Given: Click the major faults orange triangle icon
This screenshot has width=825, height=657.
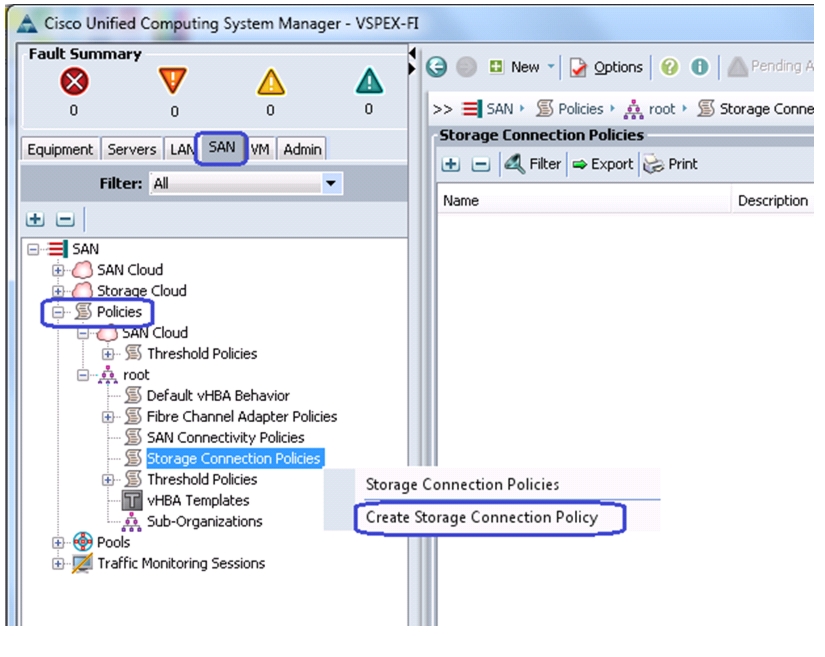Looking at the screenshot, I should 173,80.
